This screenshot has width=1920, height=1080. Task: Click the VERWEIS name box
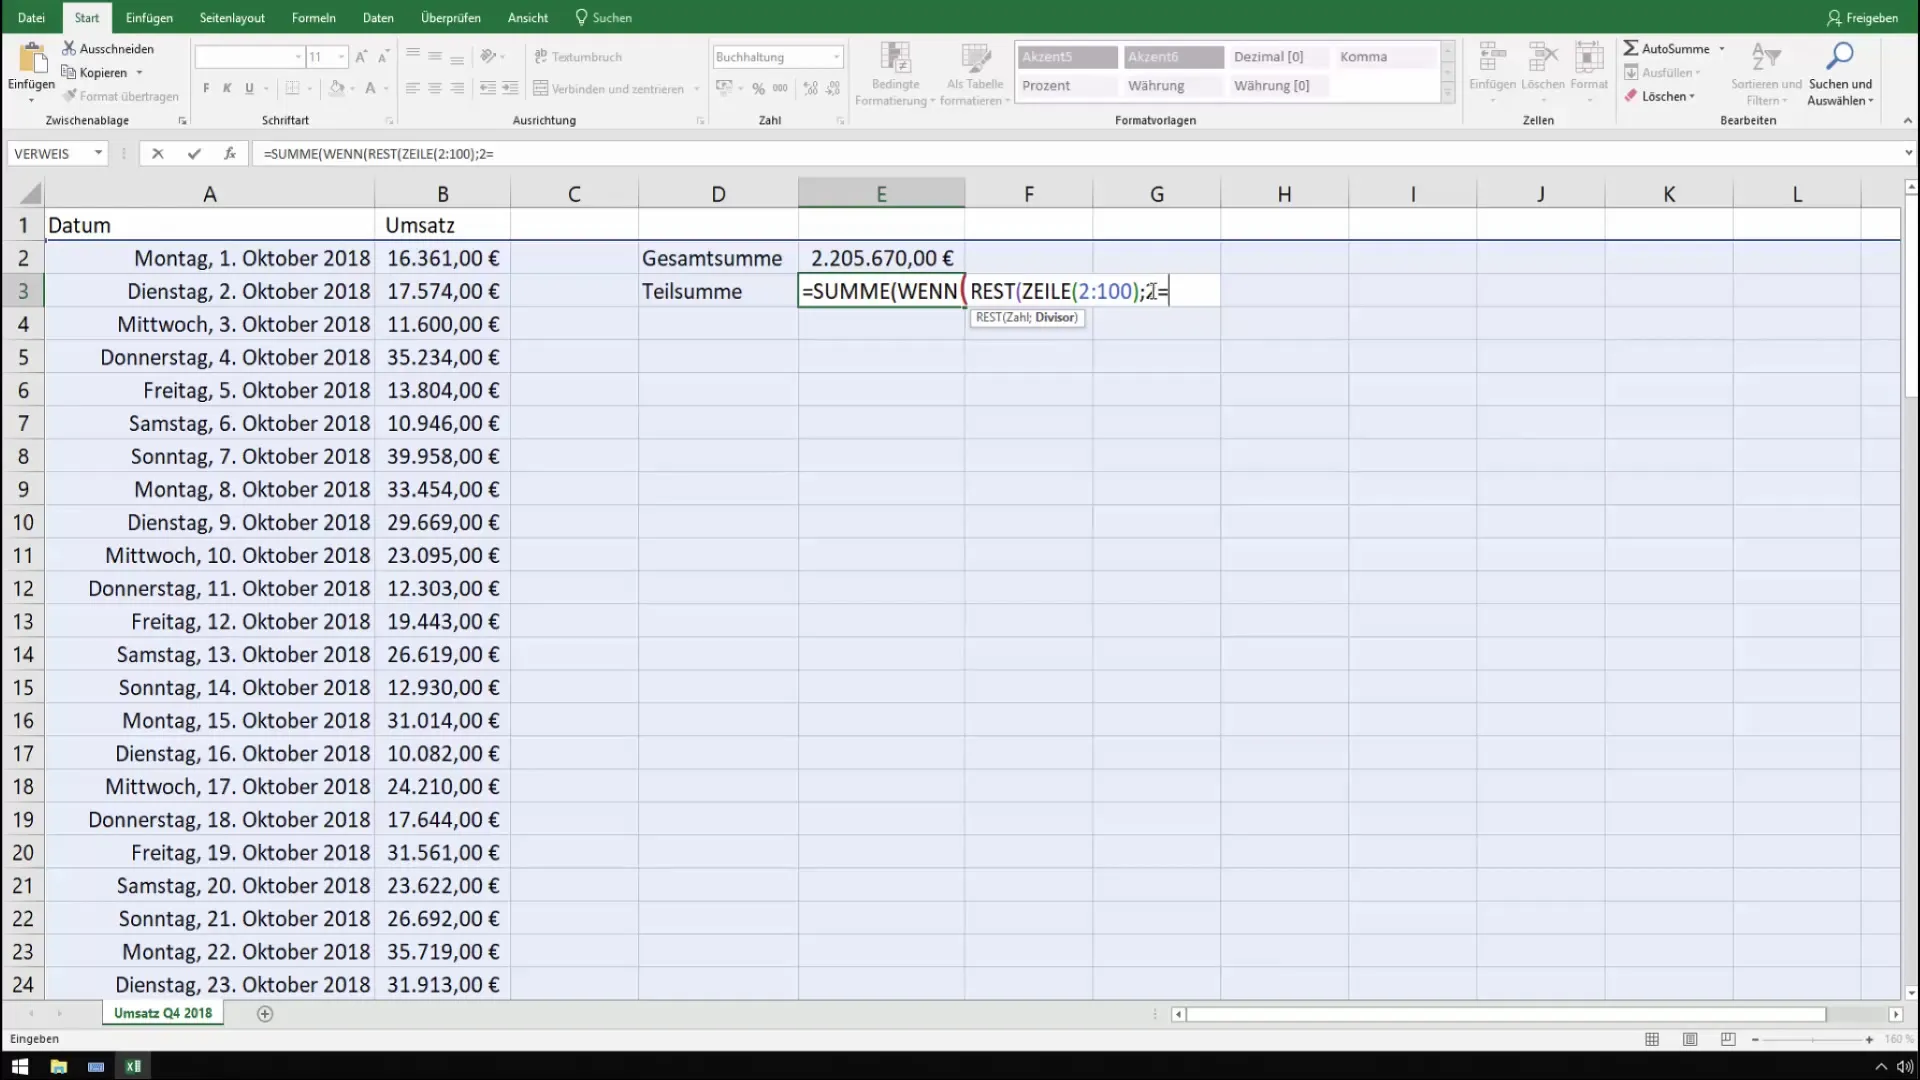tap(50, 153)
